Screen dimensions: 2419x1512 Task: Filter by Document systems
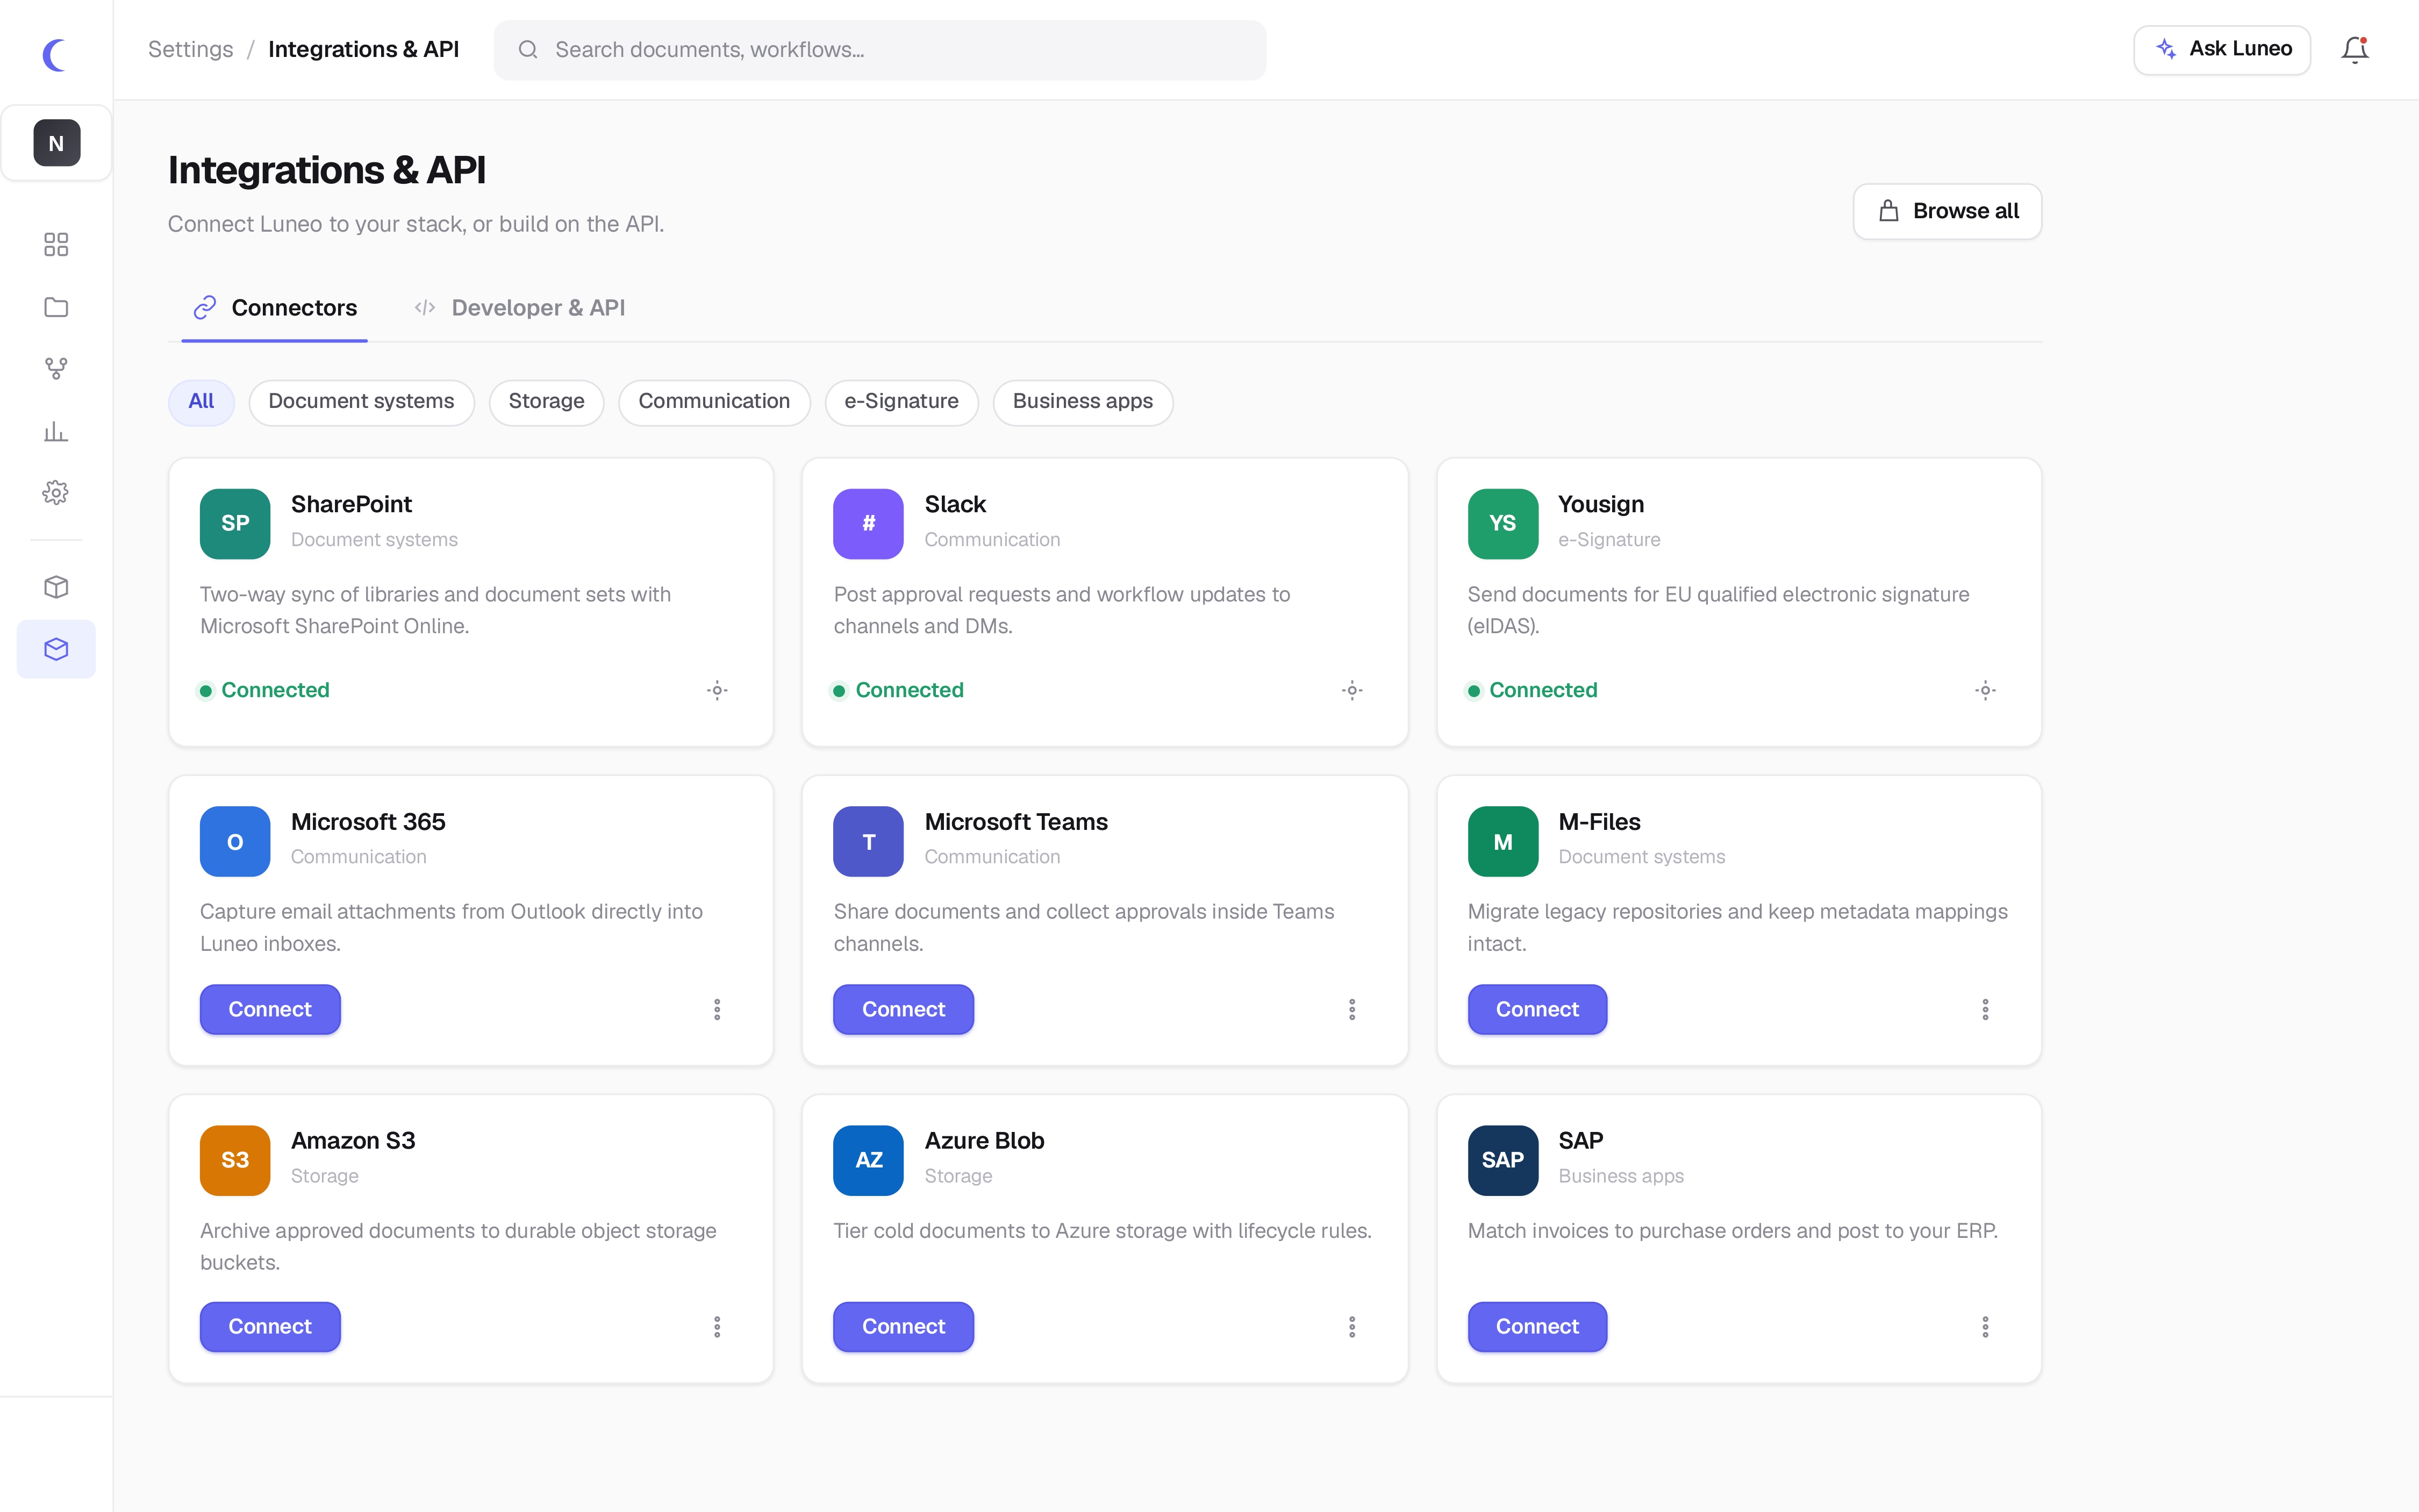[361, 402]
